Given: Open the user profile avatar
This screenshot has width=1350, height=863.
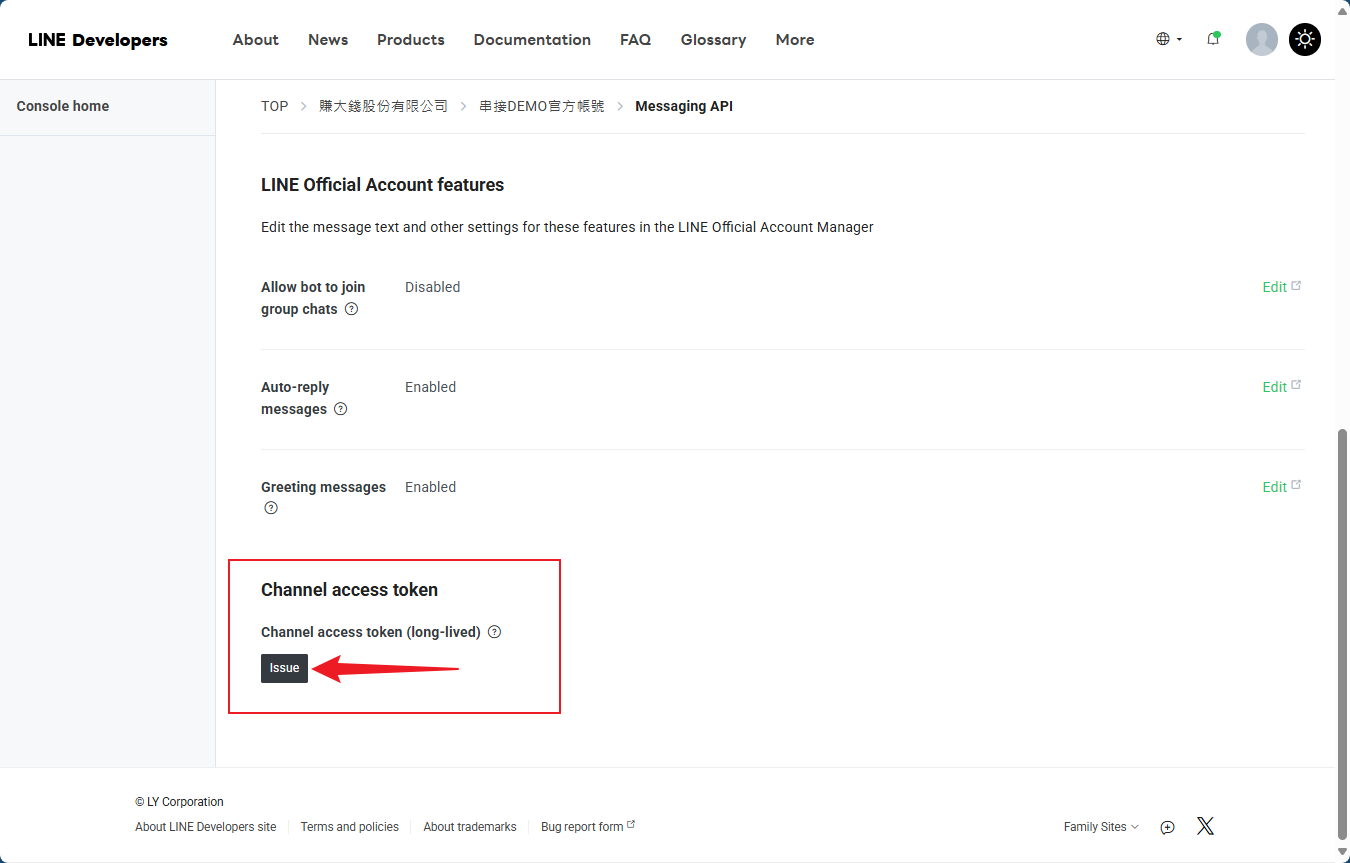Looking at the screenshot, I should (1262, 39).
